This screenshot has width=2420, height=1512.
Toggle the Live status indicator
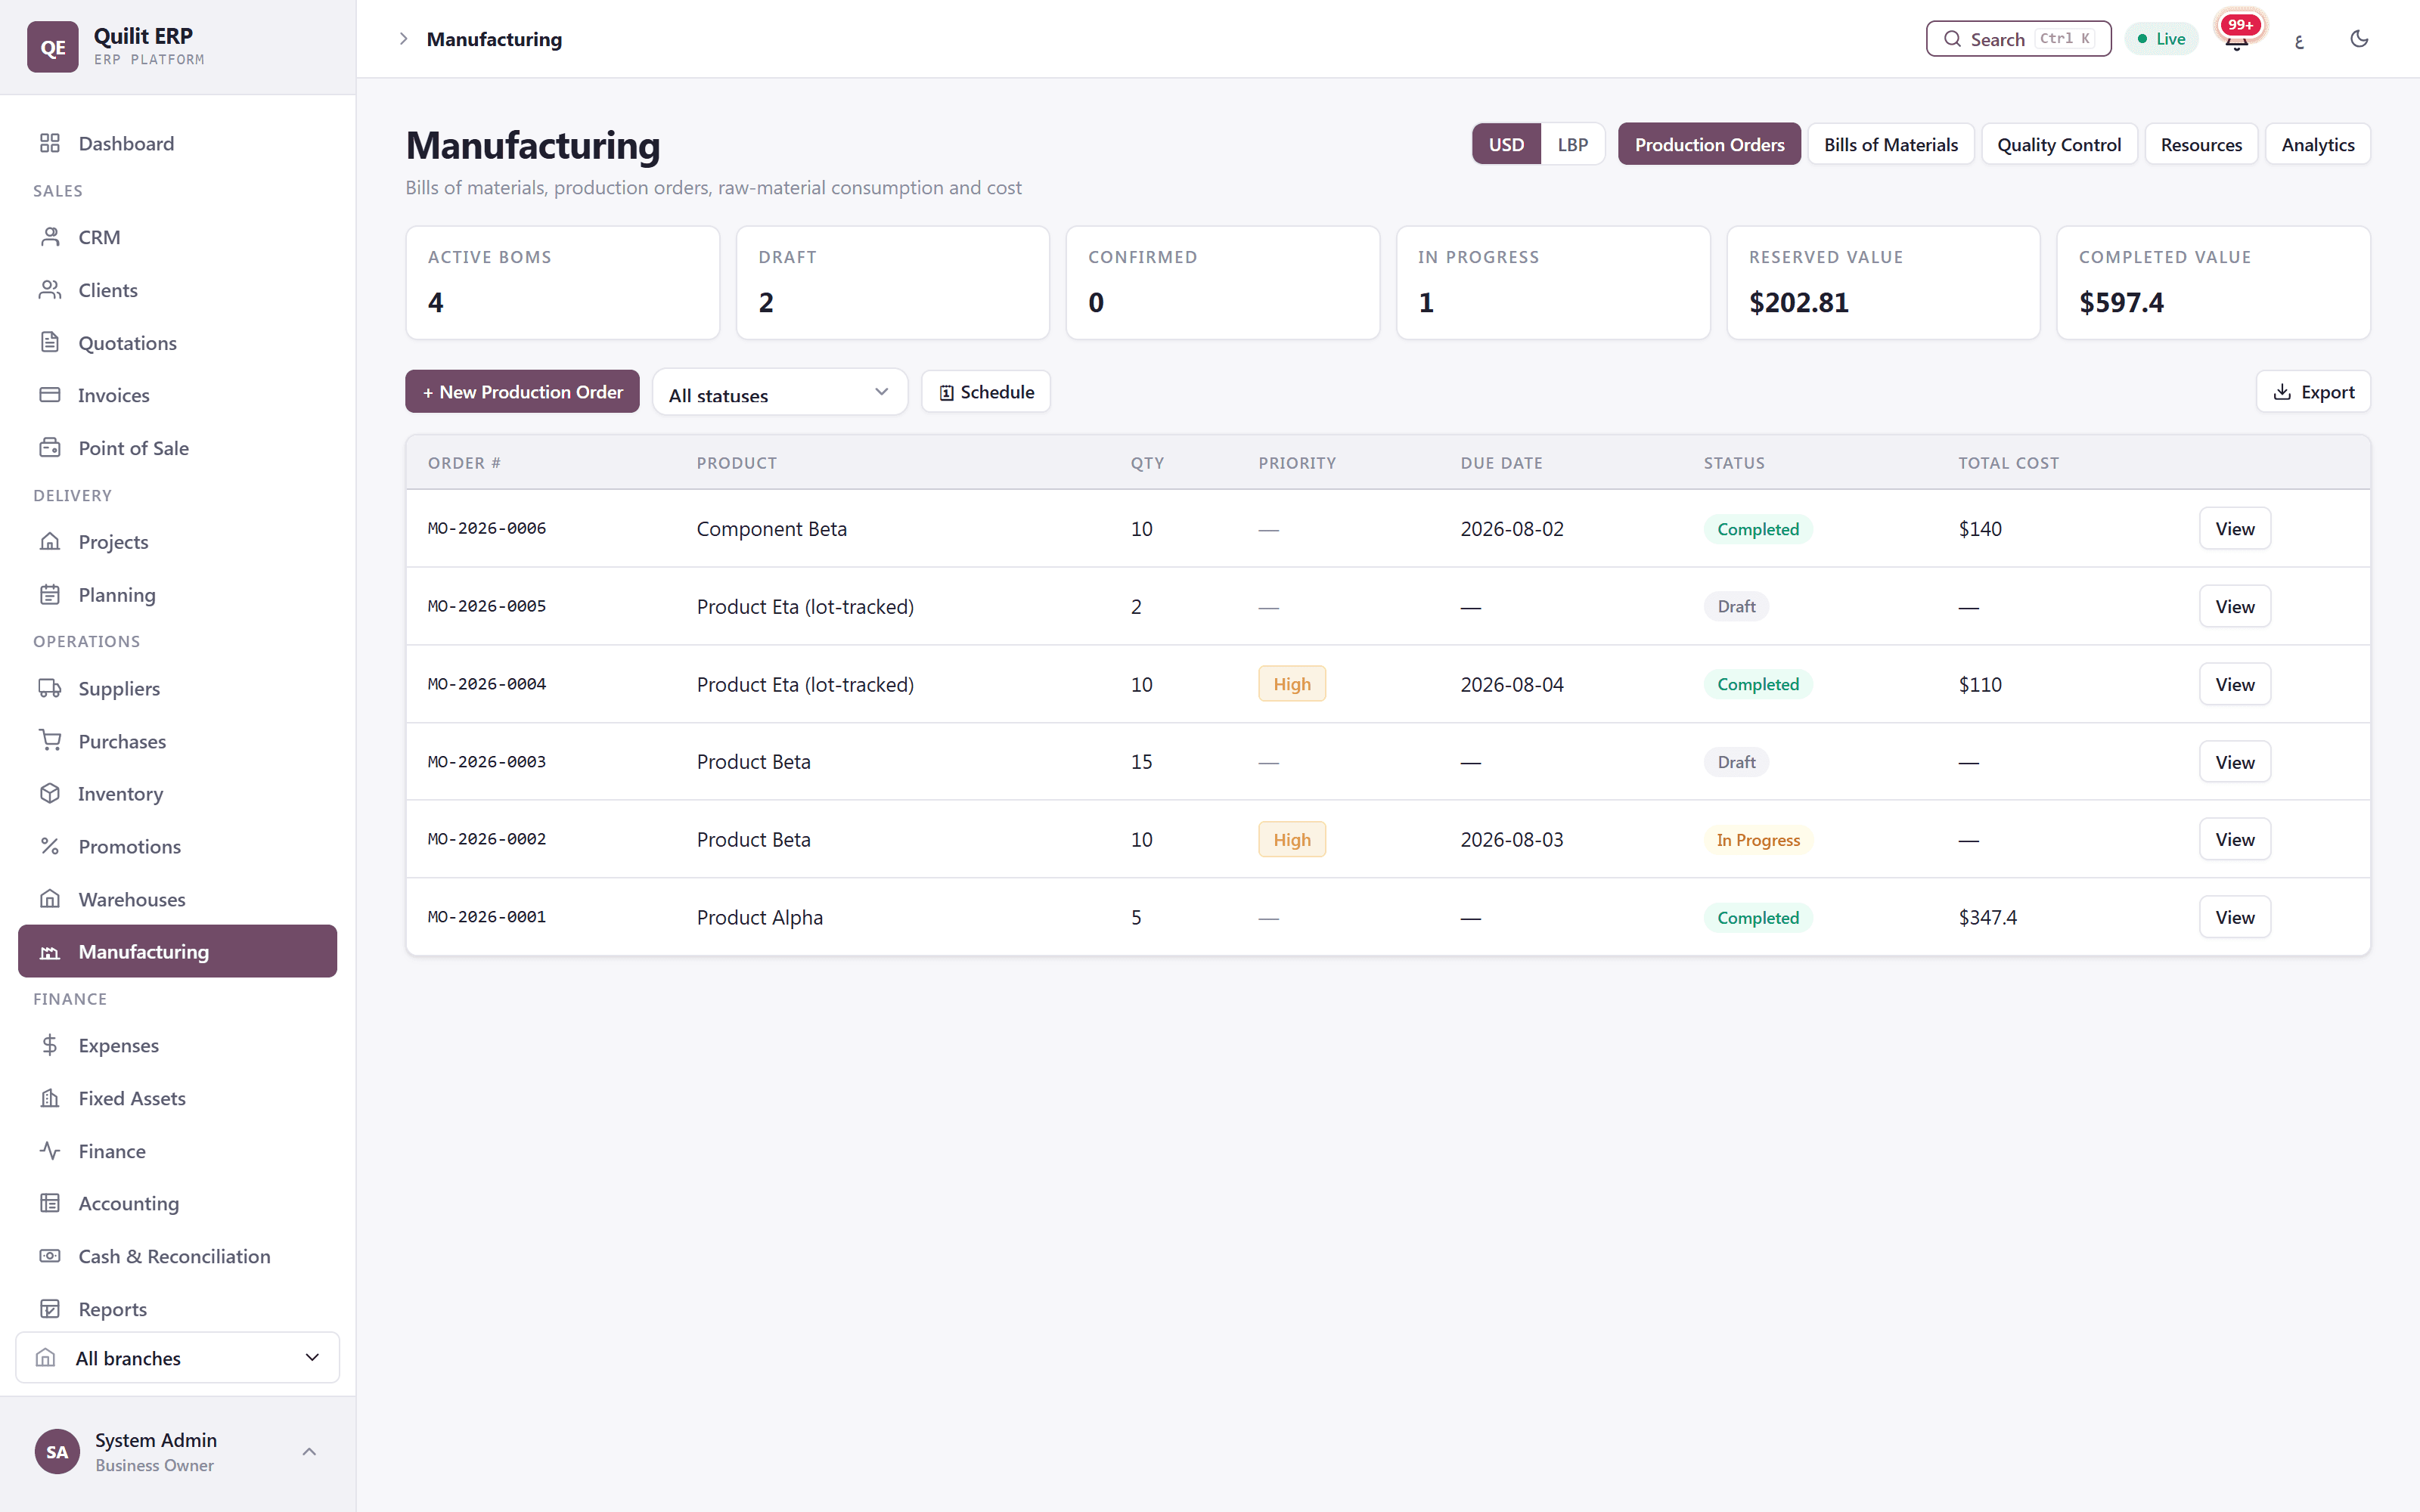2161,39
